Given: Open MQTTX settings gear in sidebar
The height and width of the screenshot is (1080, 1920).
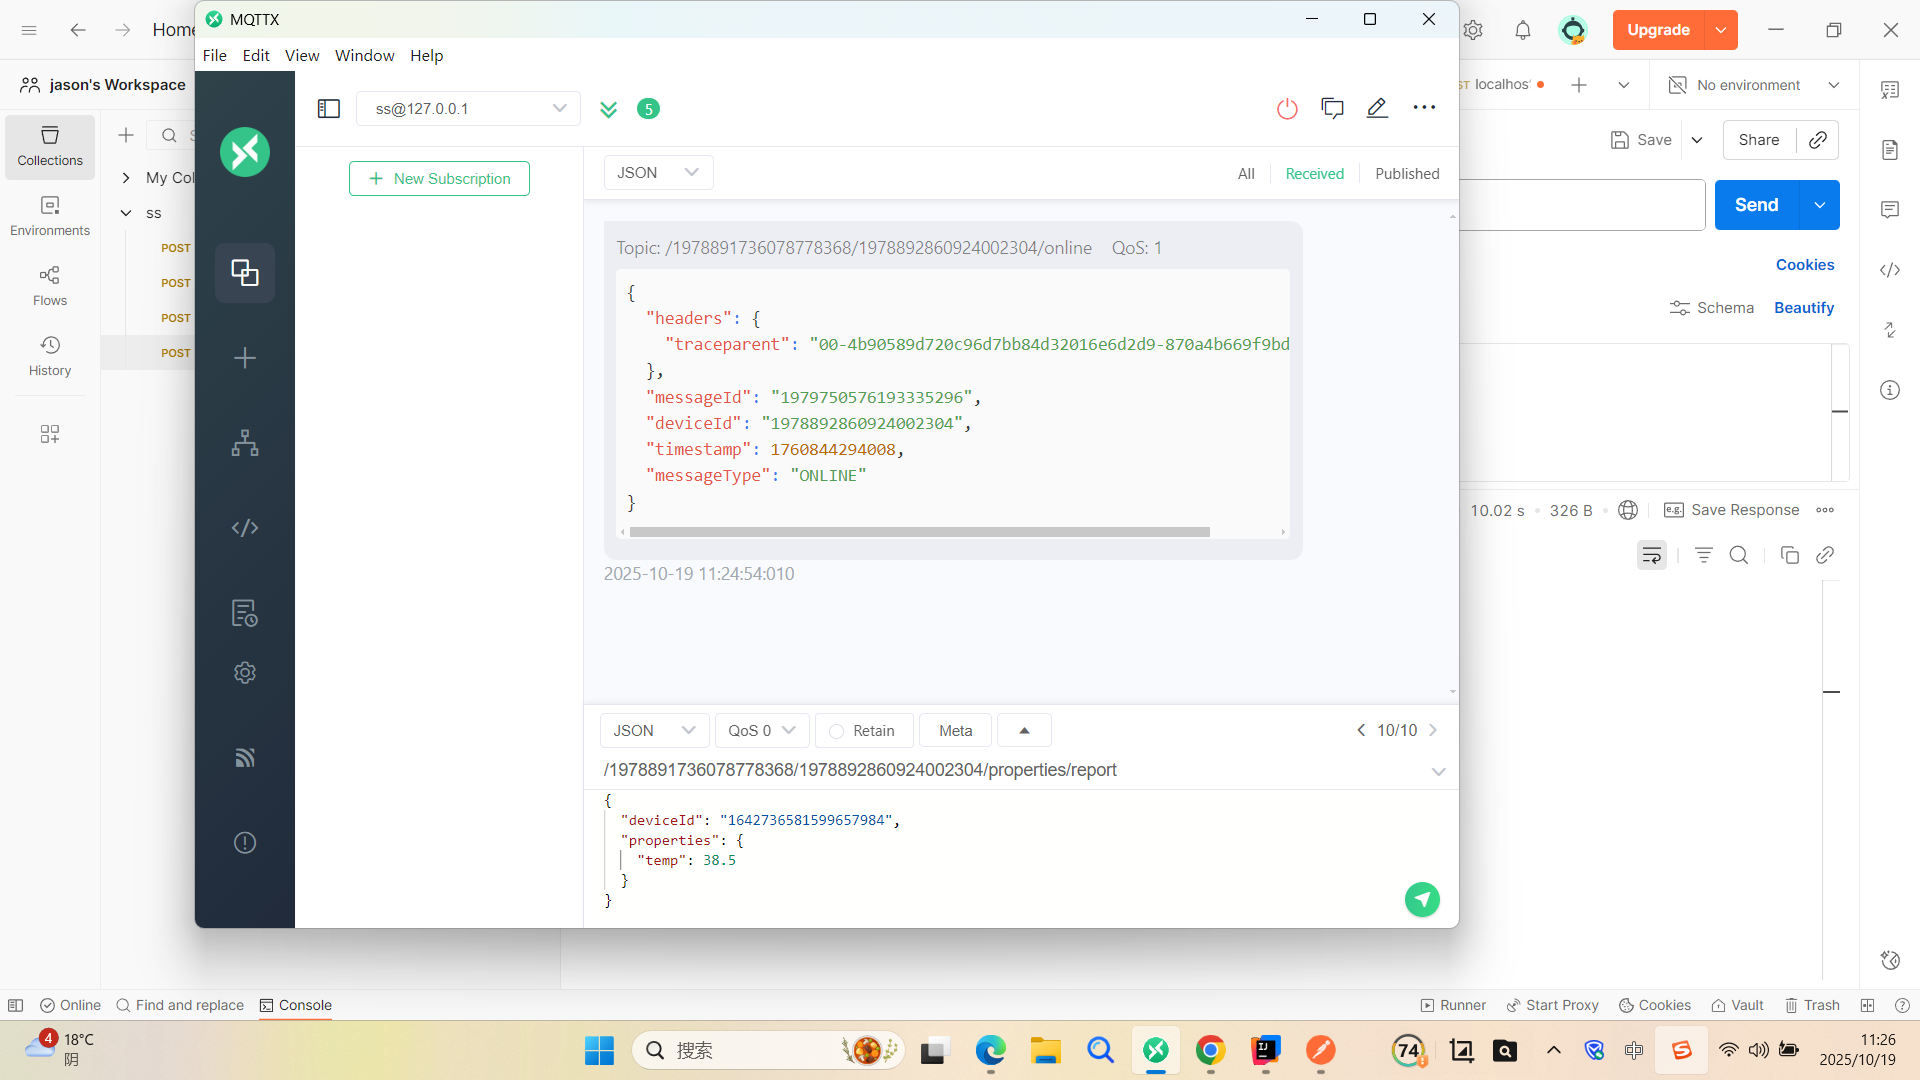Looking at the screenshot, I should coord(245,673).
